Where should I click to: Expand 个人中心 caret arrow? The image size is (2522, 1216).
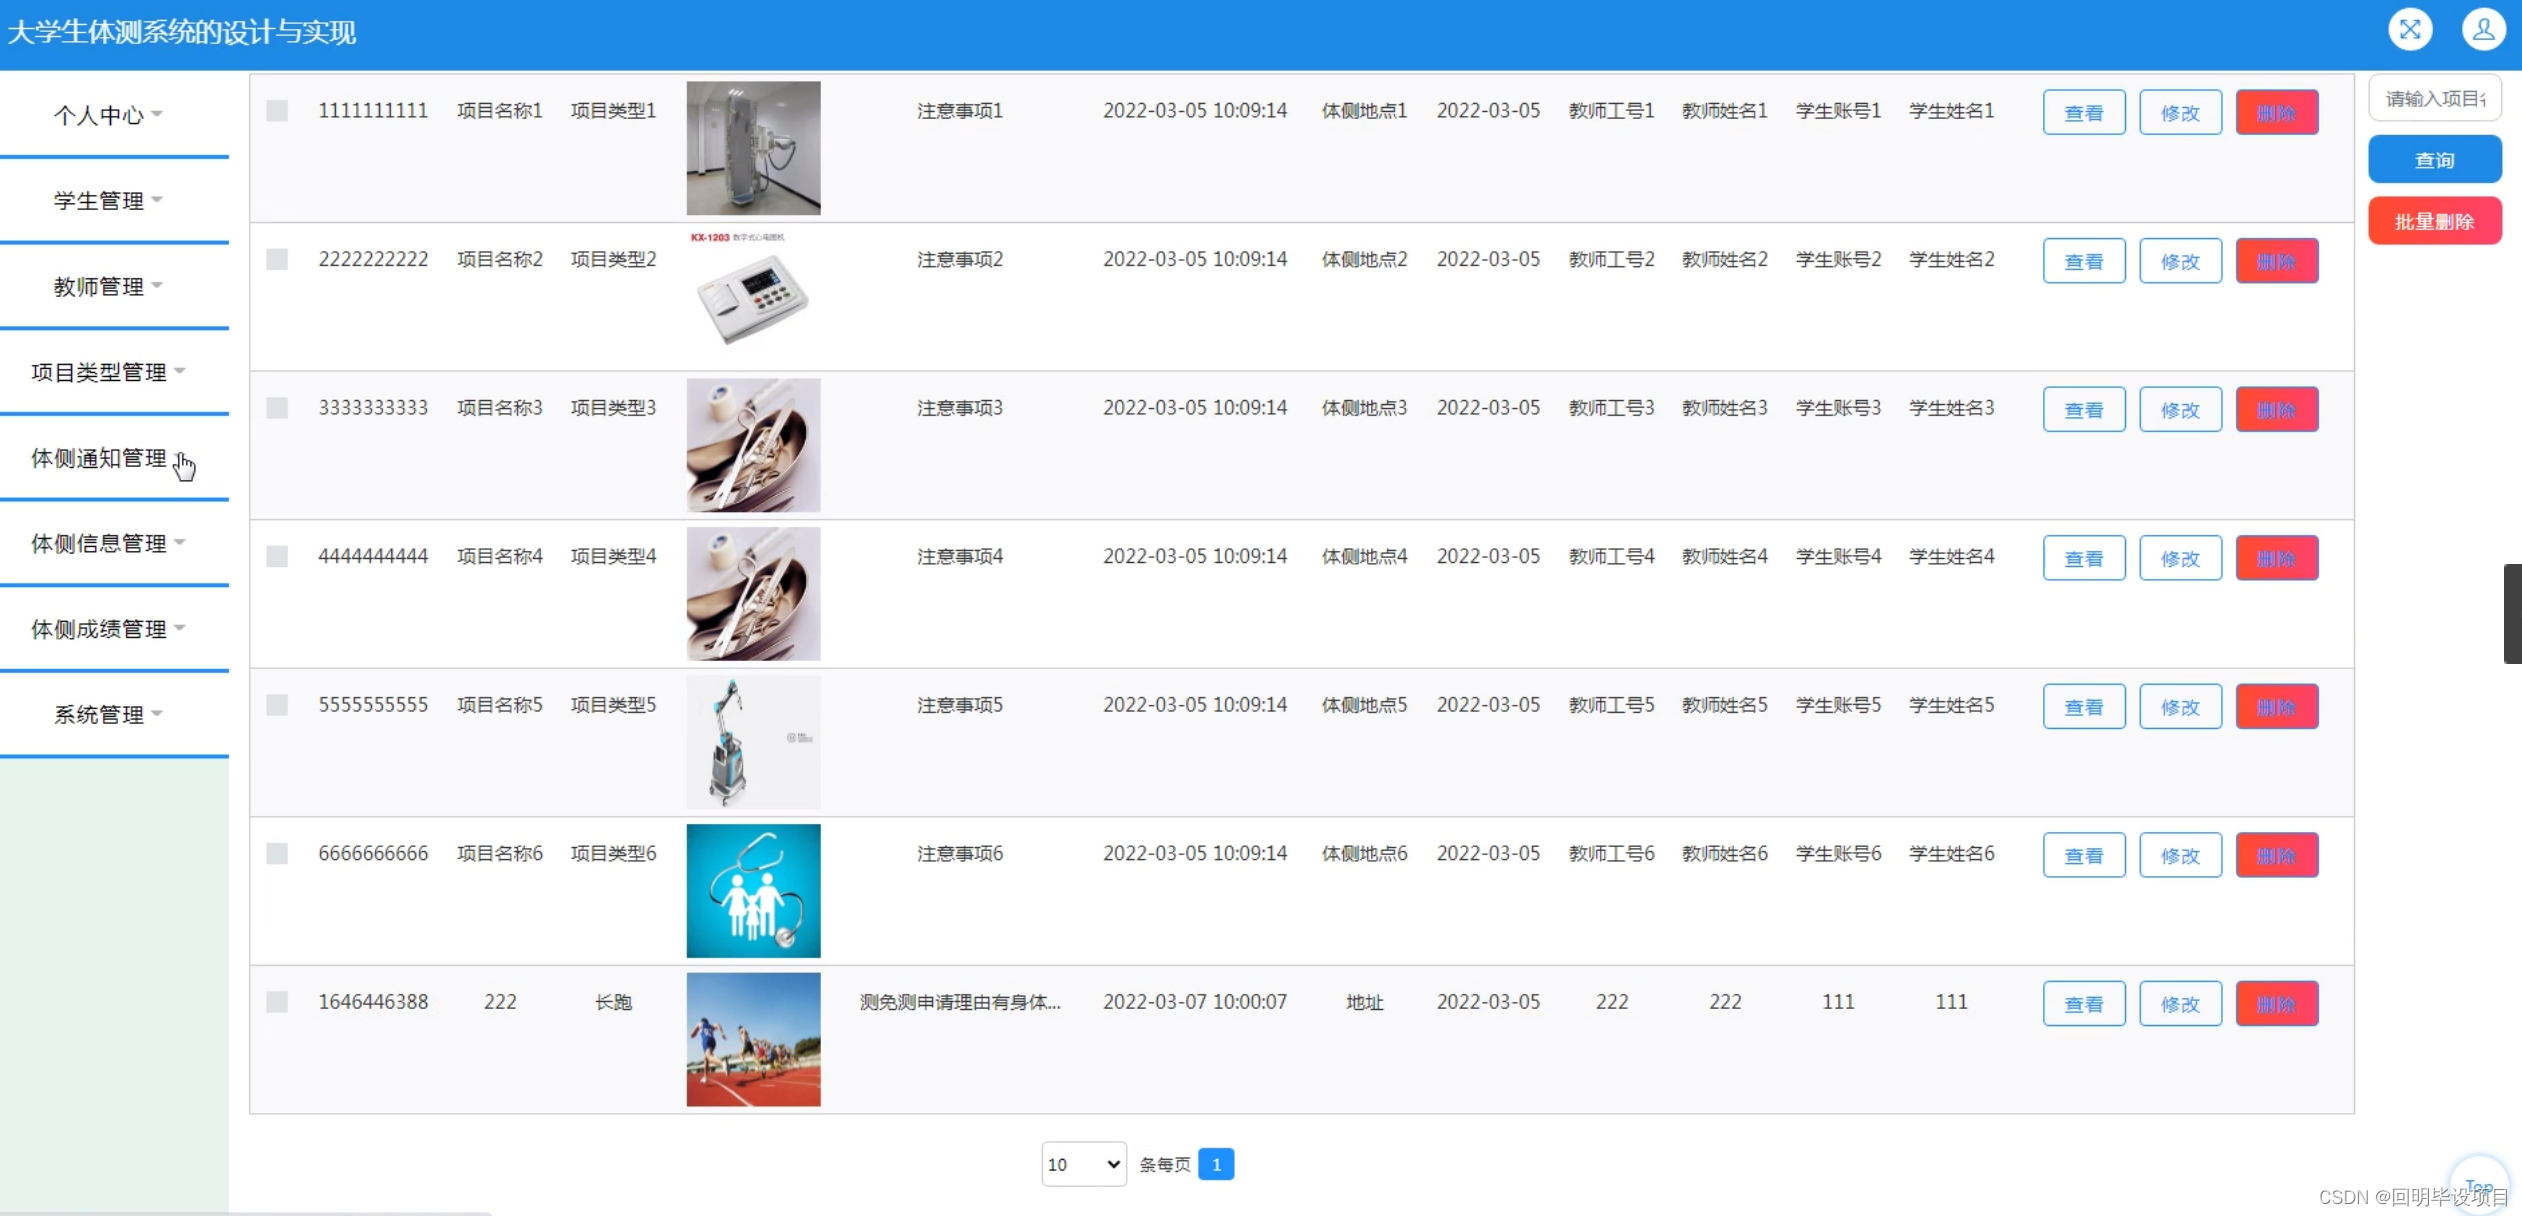[x=158, y=114]
